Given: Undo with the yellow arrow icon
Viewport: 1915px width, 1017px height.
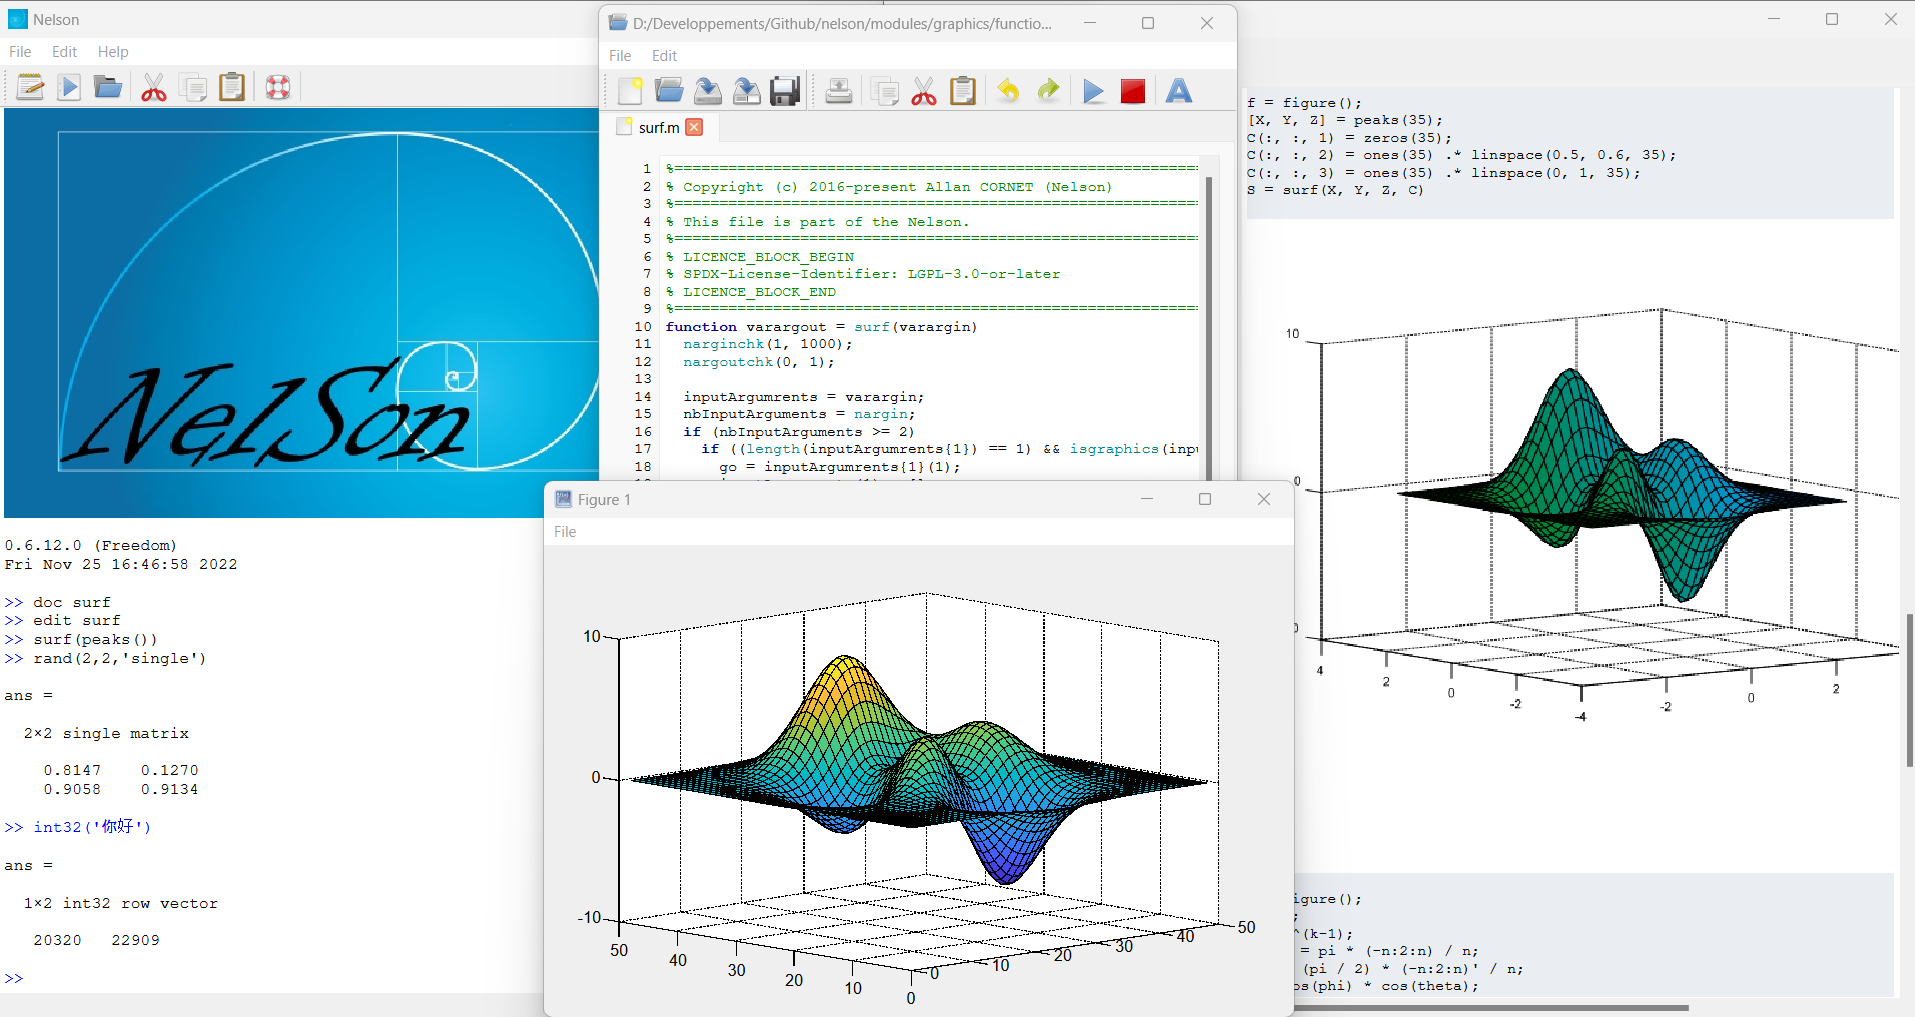Looking at the screenshot, I should pyautogui.click(x=1008, y=91).
